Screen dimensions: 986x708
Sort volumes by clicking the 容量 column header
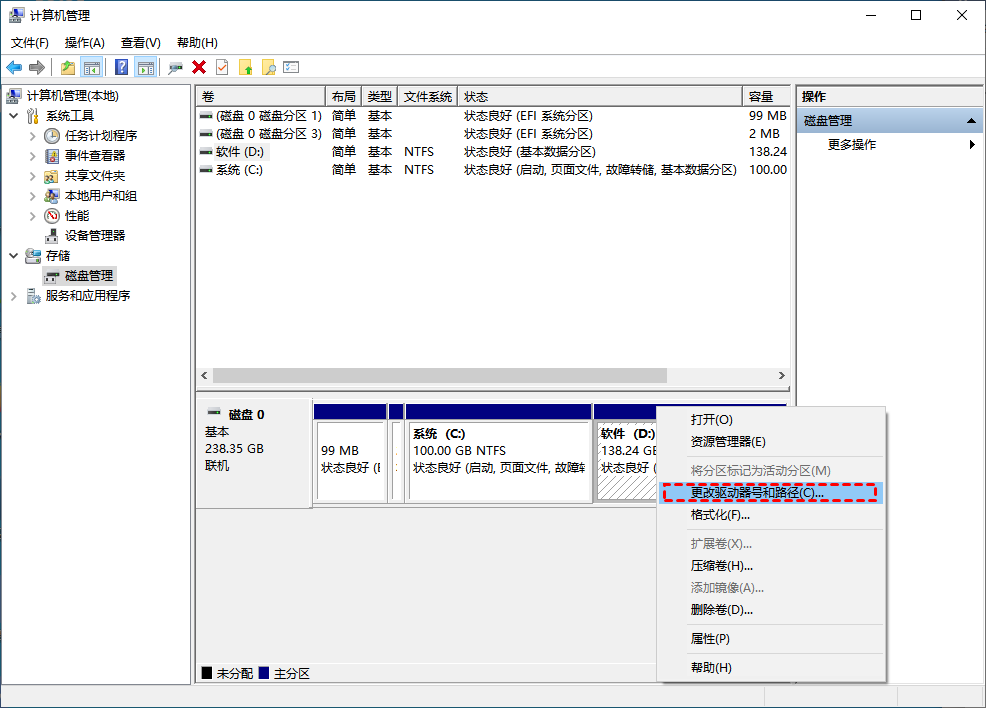(x=763, y=96)
